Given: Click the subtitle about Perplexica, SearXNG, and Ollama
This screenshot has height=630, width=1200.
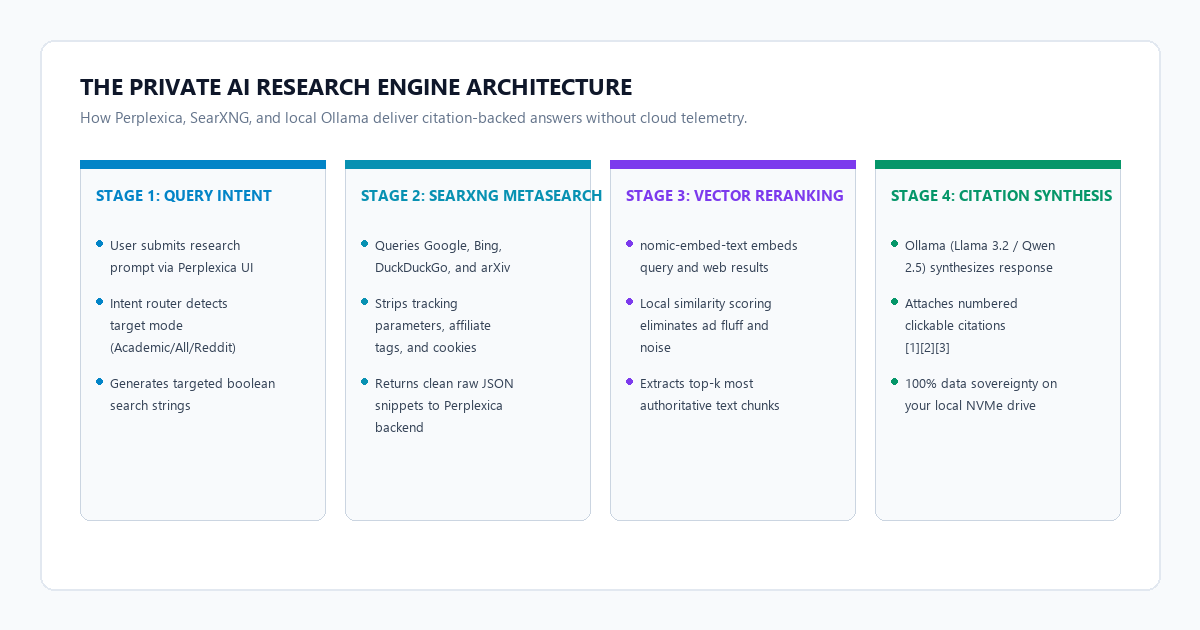Looking at the screenshot, I should coord(414,118).
